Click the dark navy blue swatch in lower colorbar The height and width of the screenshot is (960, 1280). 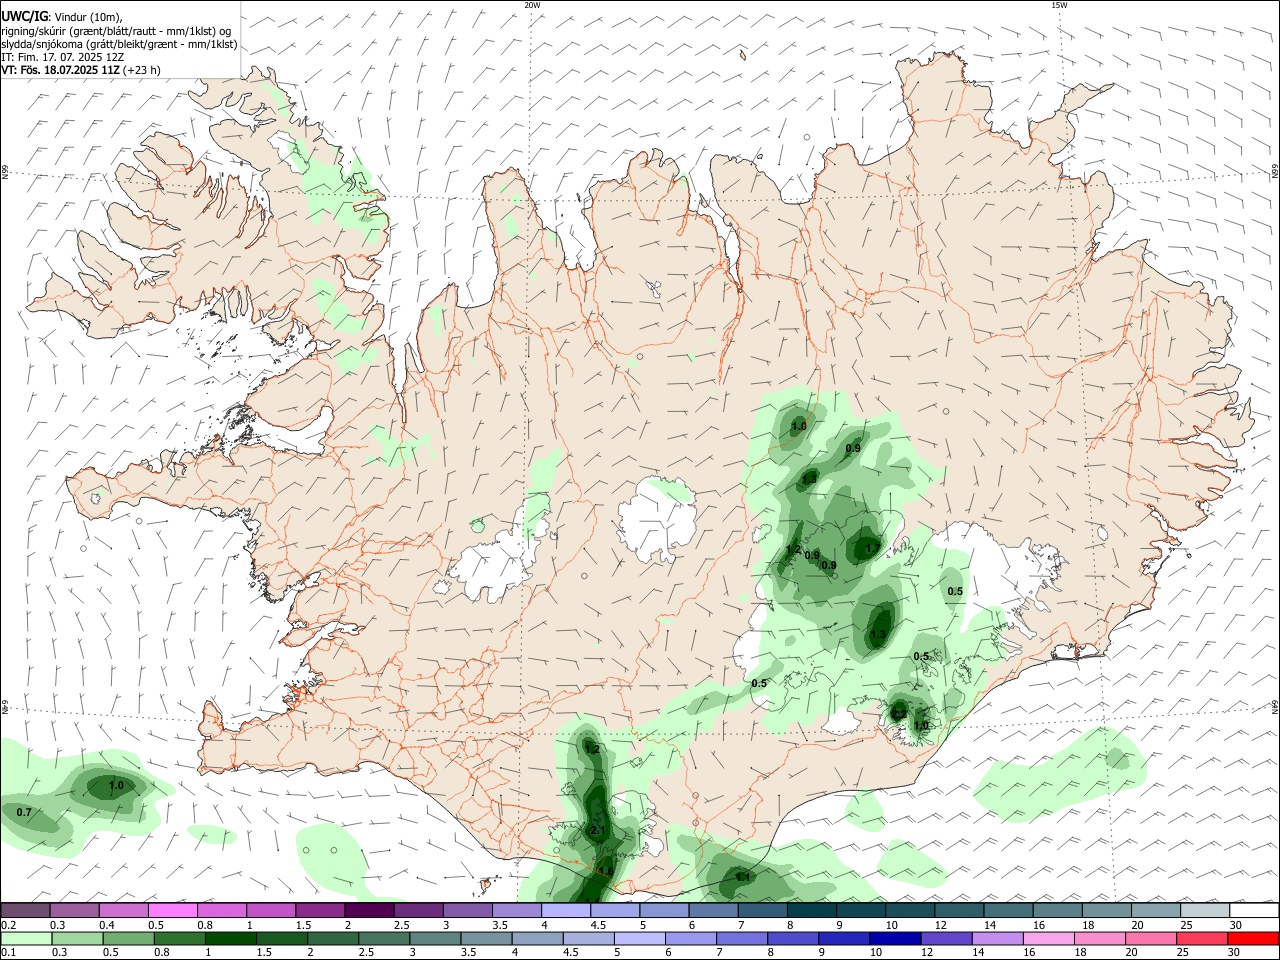click(895, 938)
